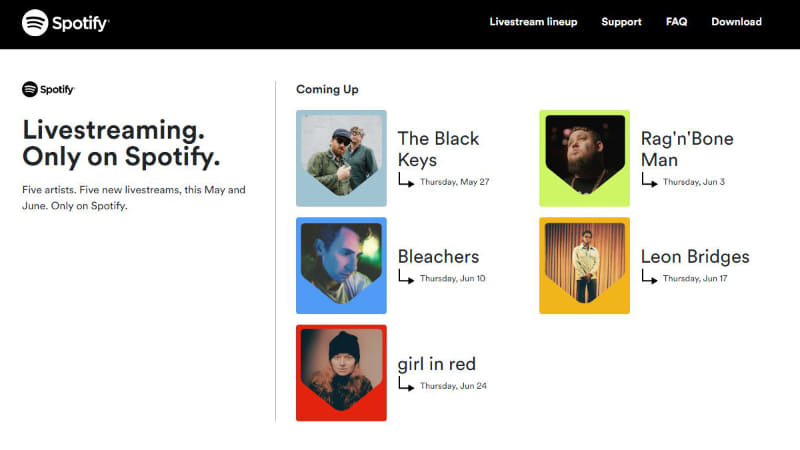Screen dimensions: 800x450
Task: Select the Leon Bridges title link
Action: click(x=695, y=257)
